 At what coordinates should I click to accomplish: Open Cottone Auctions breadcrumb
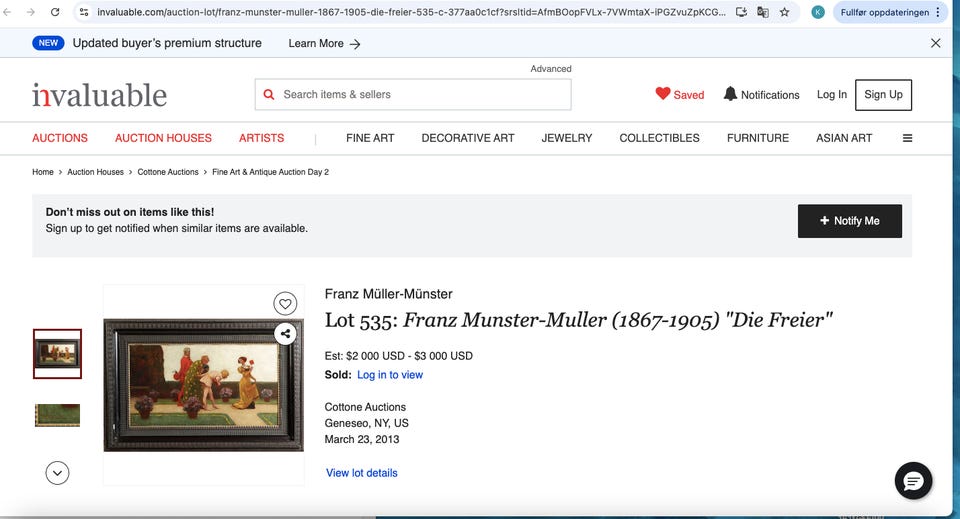pyautogui.click(x=168, y=172)
